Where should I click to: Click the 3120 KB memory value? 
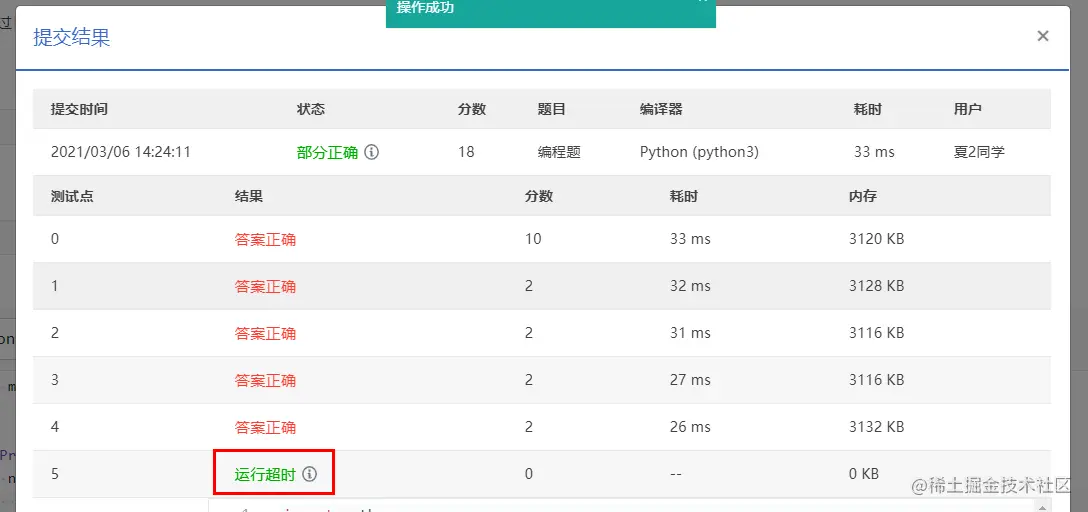(x=876, y=239)
